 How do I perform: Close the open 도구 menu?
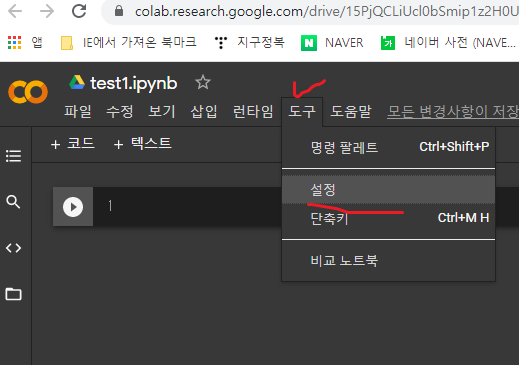click(302, 112)
